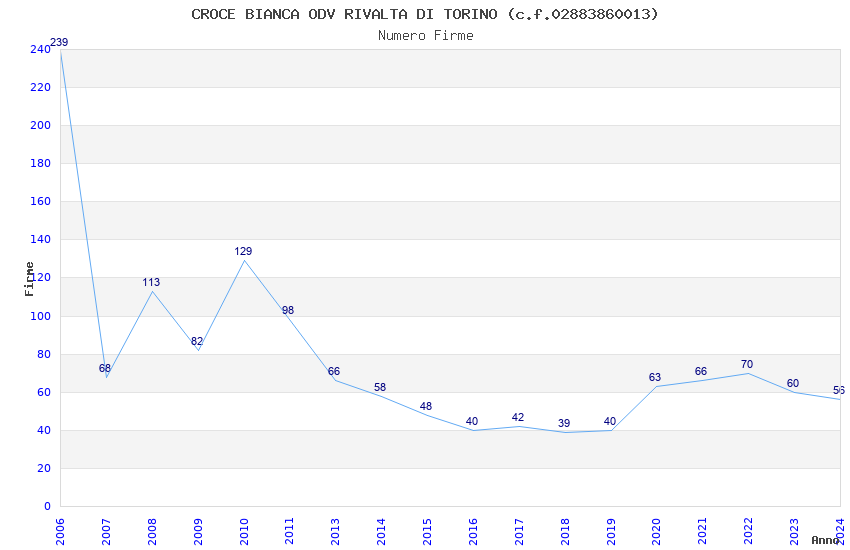Screen dimensions: 850x550
Task: Select the peak data label 129 for 2010
Action: [243, 251]
